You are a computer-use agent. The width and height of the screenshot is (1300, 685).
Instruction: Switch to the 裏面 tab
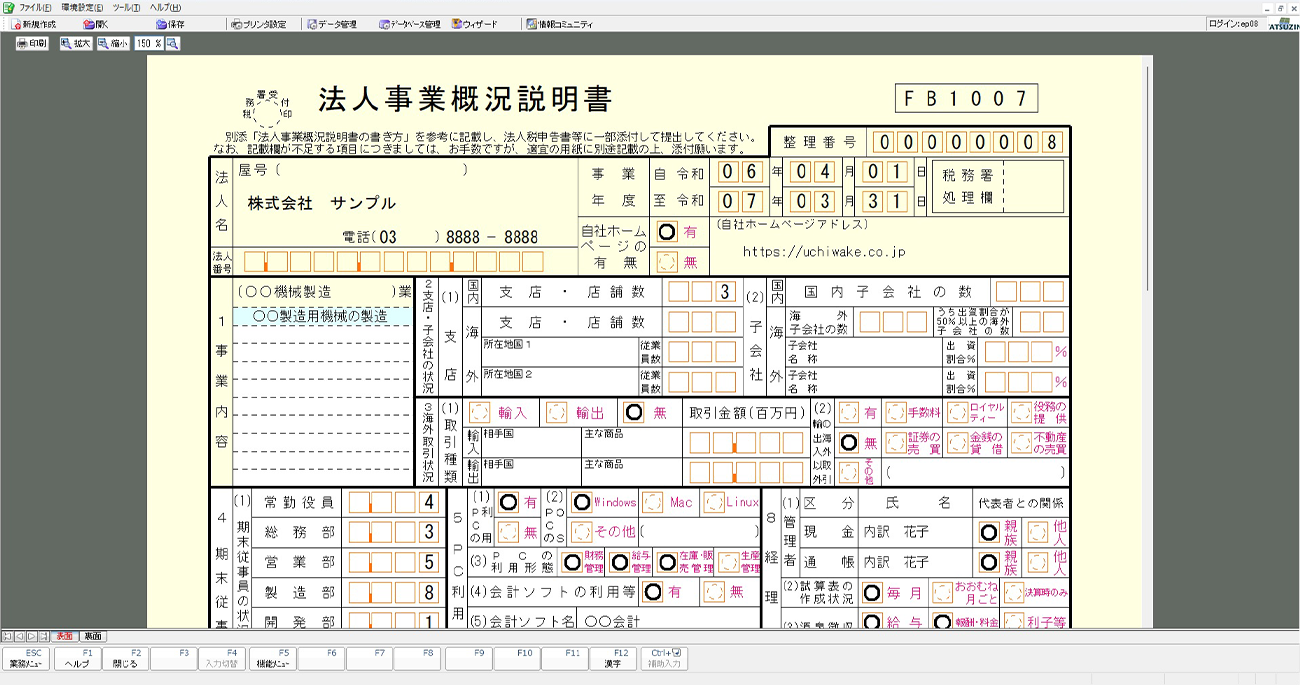click(92, 636)
